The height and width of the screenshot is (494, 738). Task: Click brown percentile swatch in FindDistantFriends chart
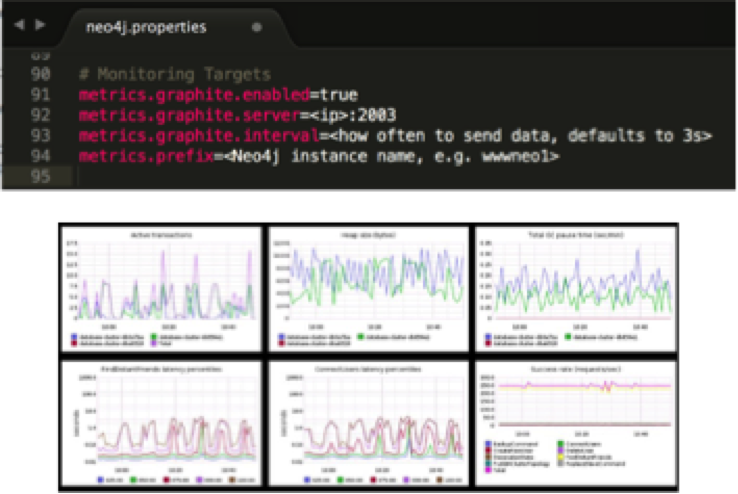pyautogui.click(x=232, y=480)
